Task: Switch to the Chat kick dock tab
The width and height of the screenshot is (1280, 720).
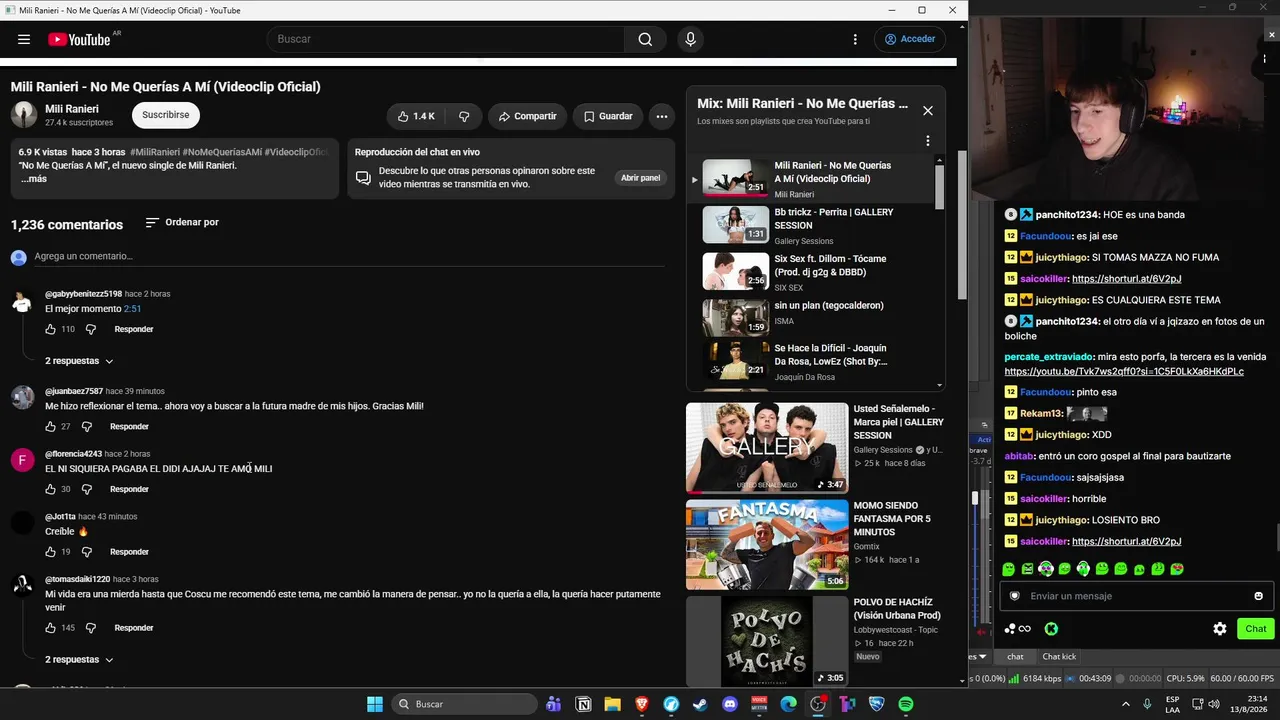Action: [1059, 657]
